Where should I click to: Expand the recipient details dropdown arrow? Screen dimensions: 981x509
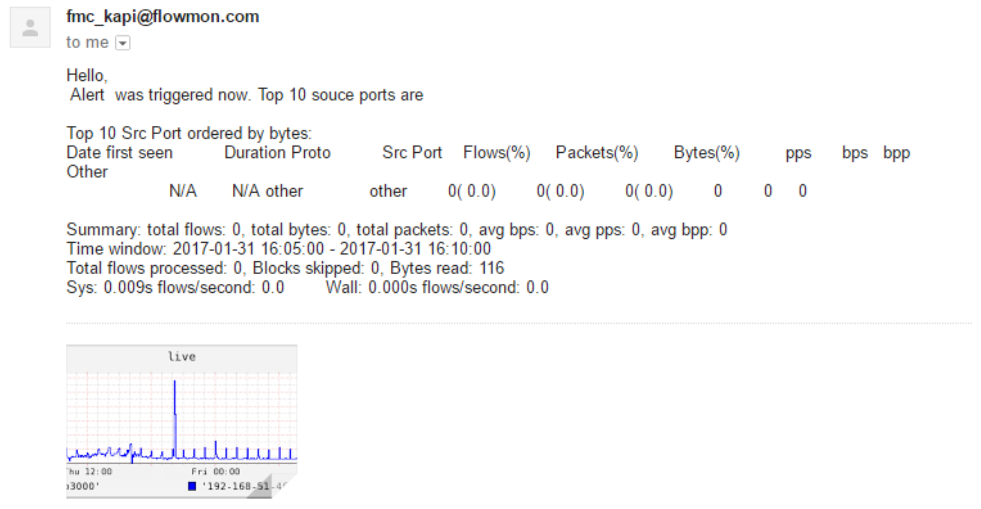(x=123, y=43)
